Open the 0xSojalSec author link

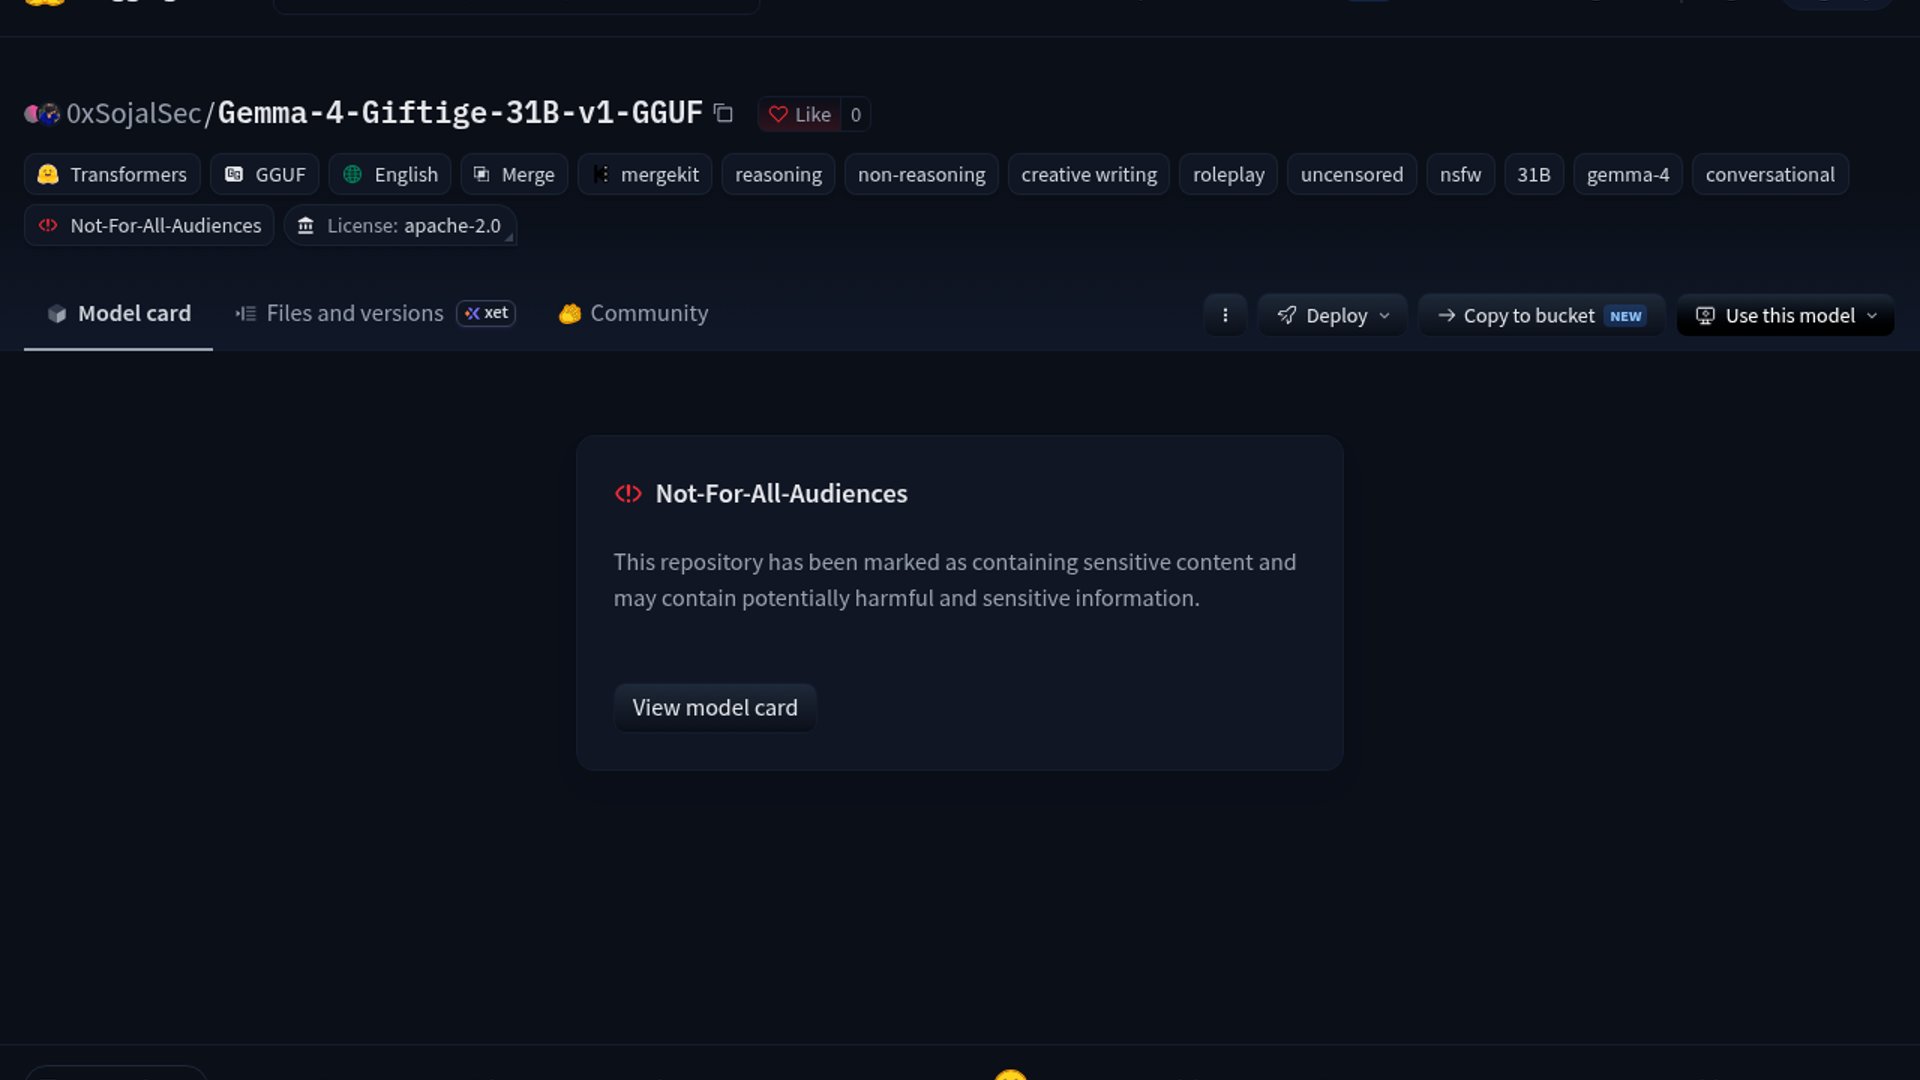pos(134,114)
